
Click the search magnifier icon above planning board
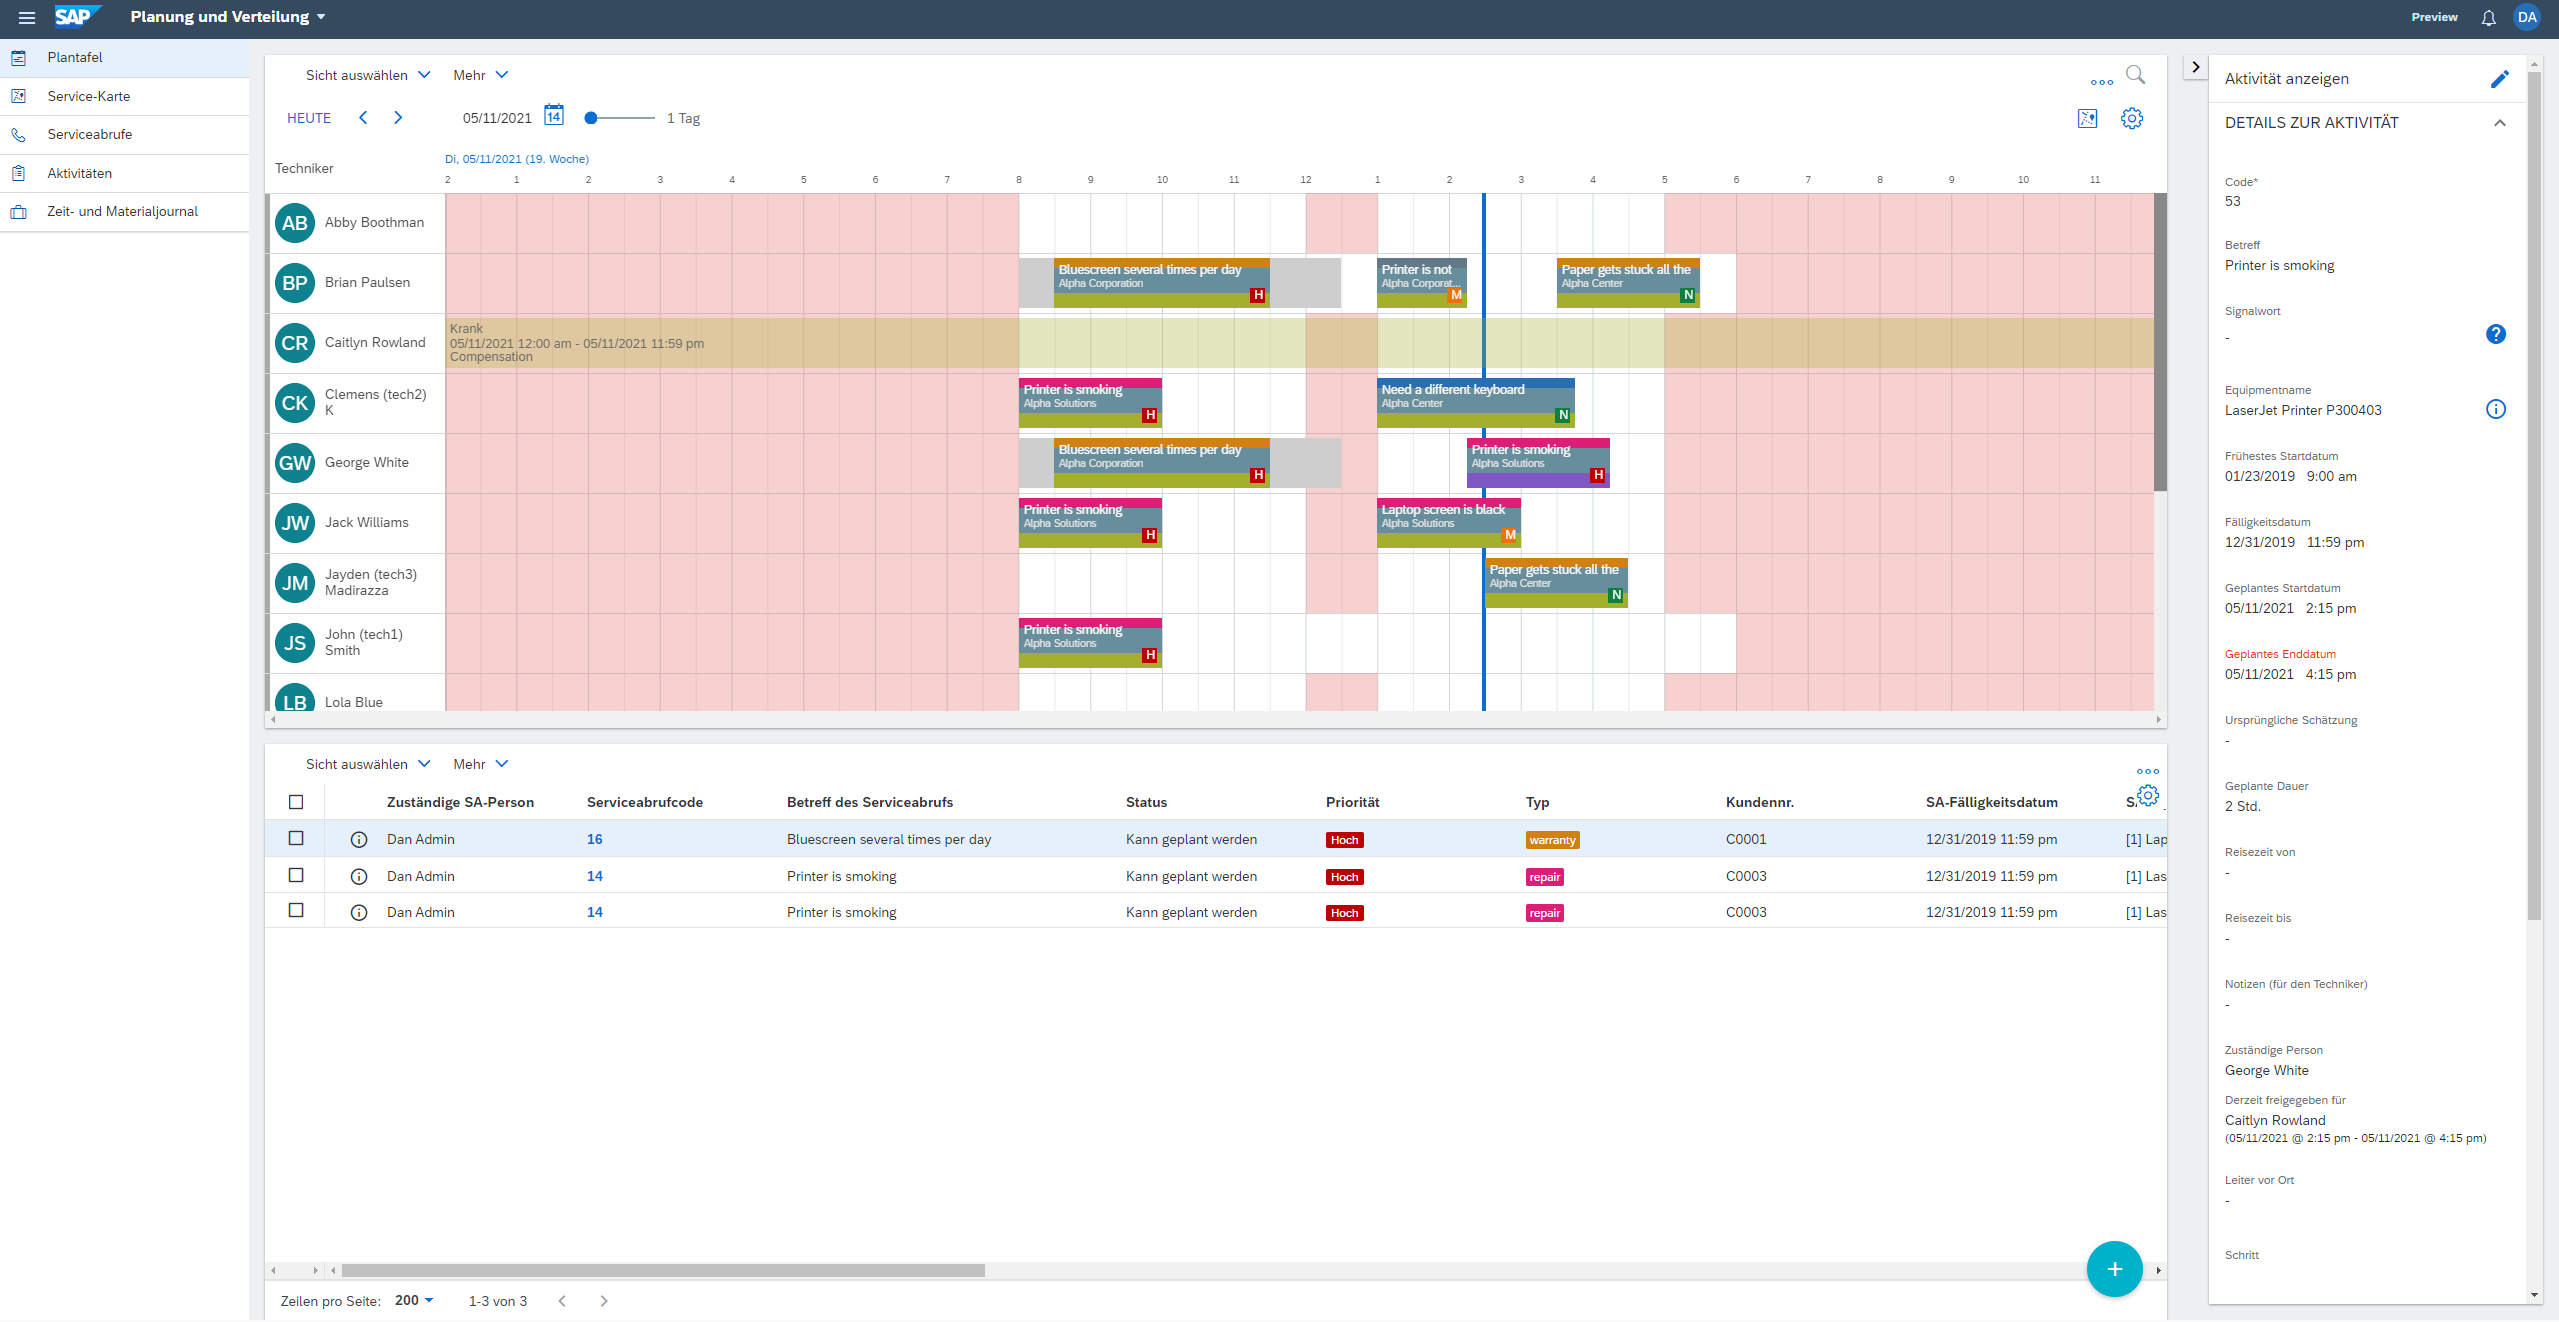pos(2135,75)
